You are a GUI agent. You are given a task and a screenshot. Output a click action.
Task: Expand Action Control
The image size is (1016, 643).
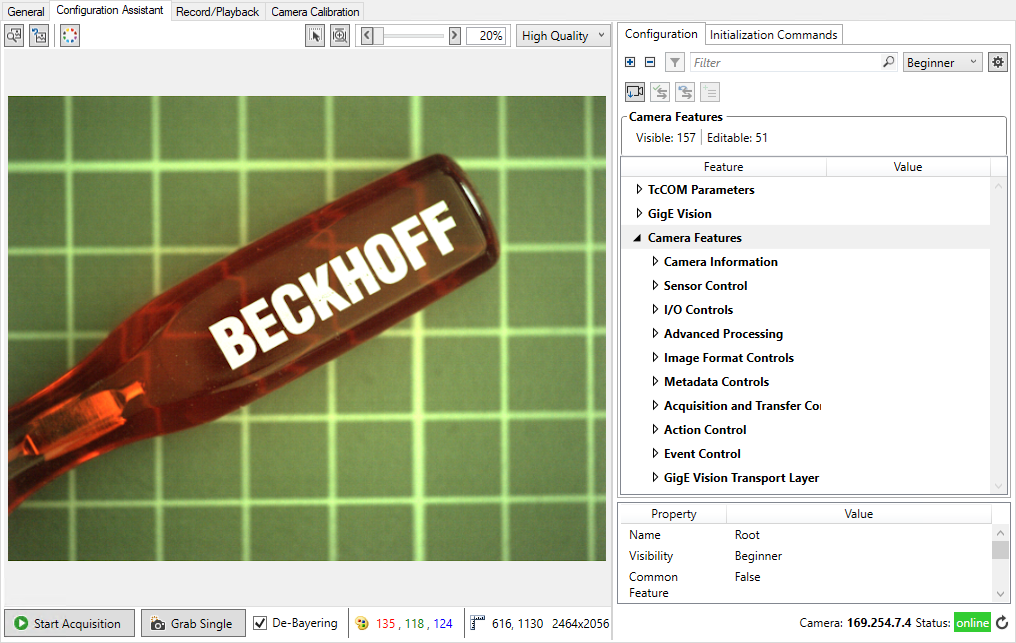[x=655, y=429]
